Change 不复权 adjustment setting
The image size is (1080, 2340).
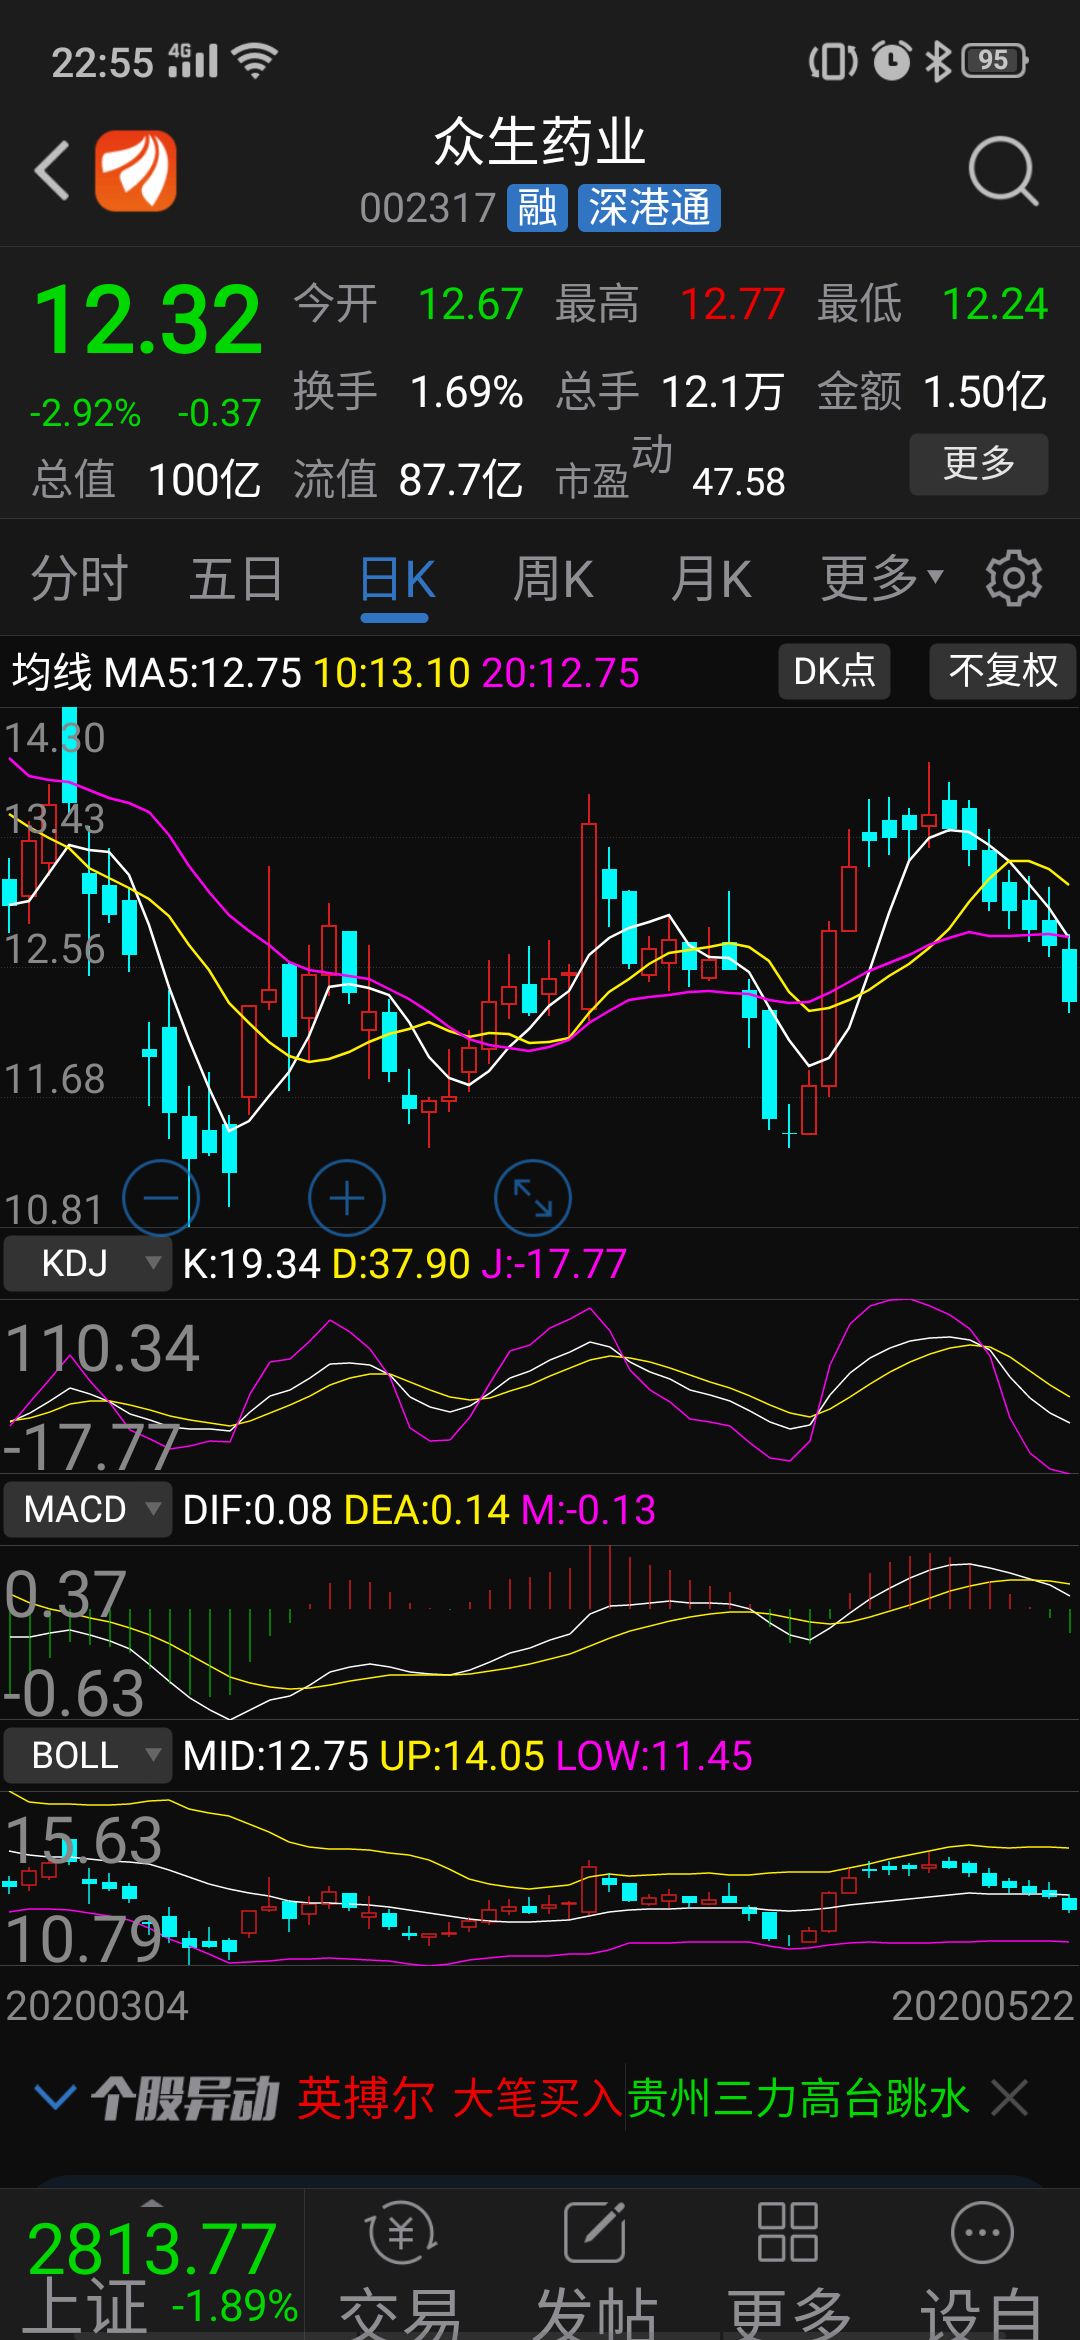pyautogui.click(x=1003, y=671)
